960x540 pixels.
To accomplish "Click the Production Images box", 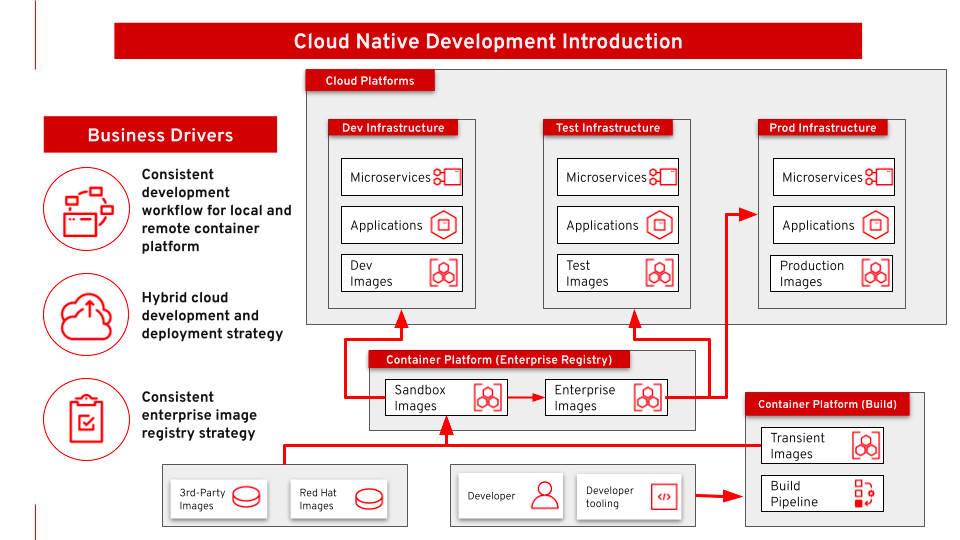I will point(831,273).
